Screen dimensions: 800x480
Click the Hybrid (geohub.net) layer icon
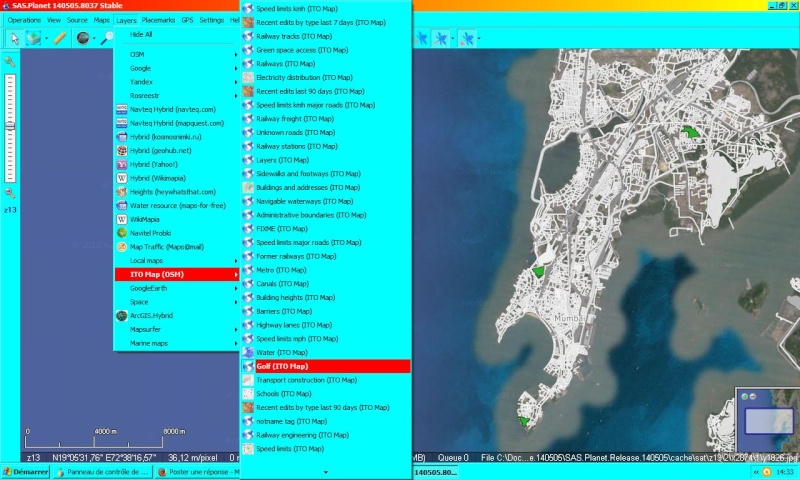click(121, 150)
